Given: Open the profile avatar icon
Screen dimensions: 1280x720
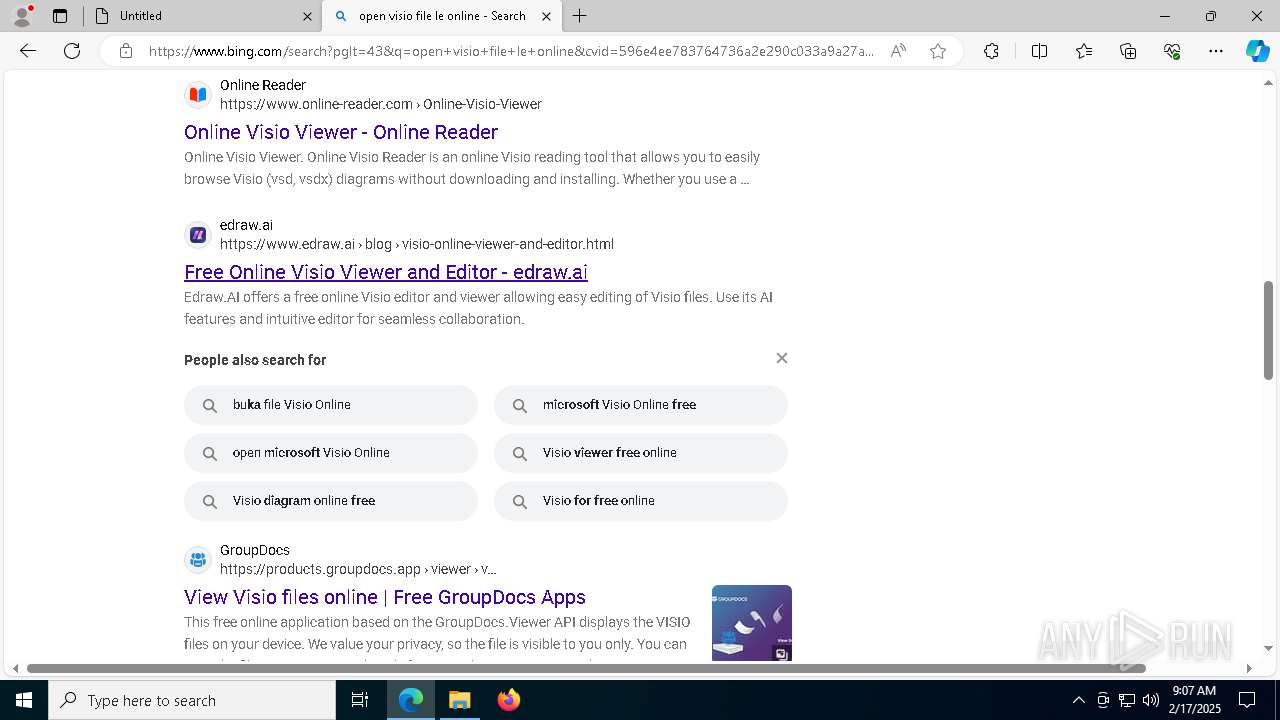Looking at the screenshot, I should click(x=22, y=16).
